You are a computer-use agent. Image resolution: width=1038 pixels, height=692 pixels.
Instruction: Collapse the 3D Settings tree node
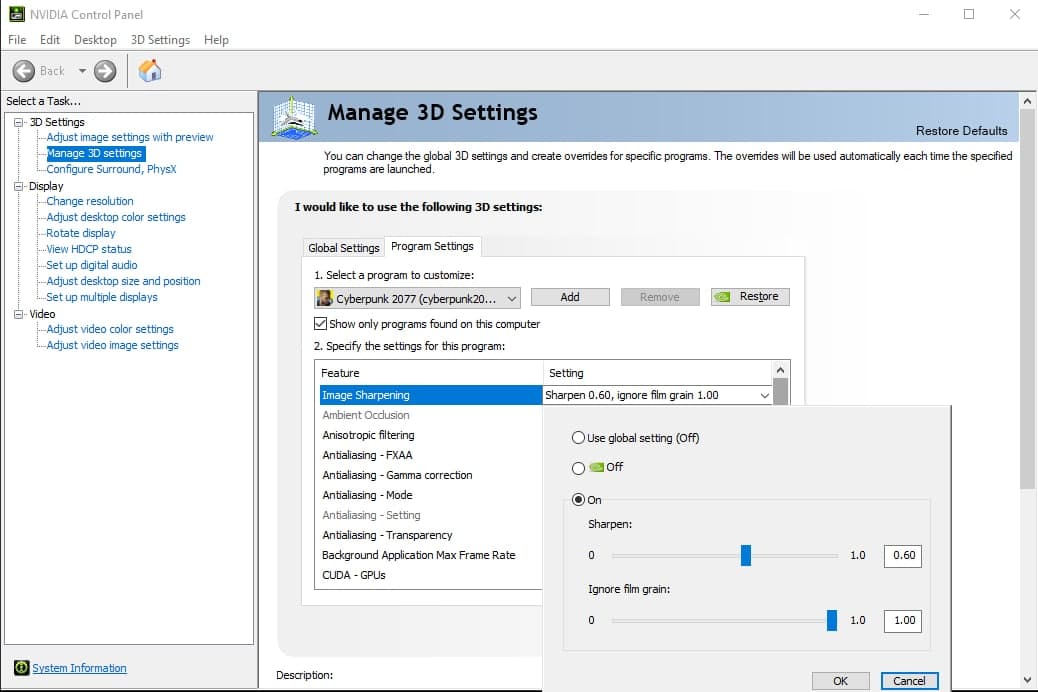coord(19,122)
